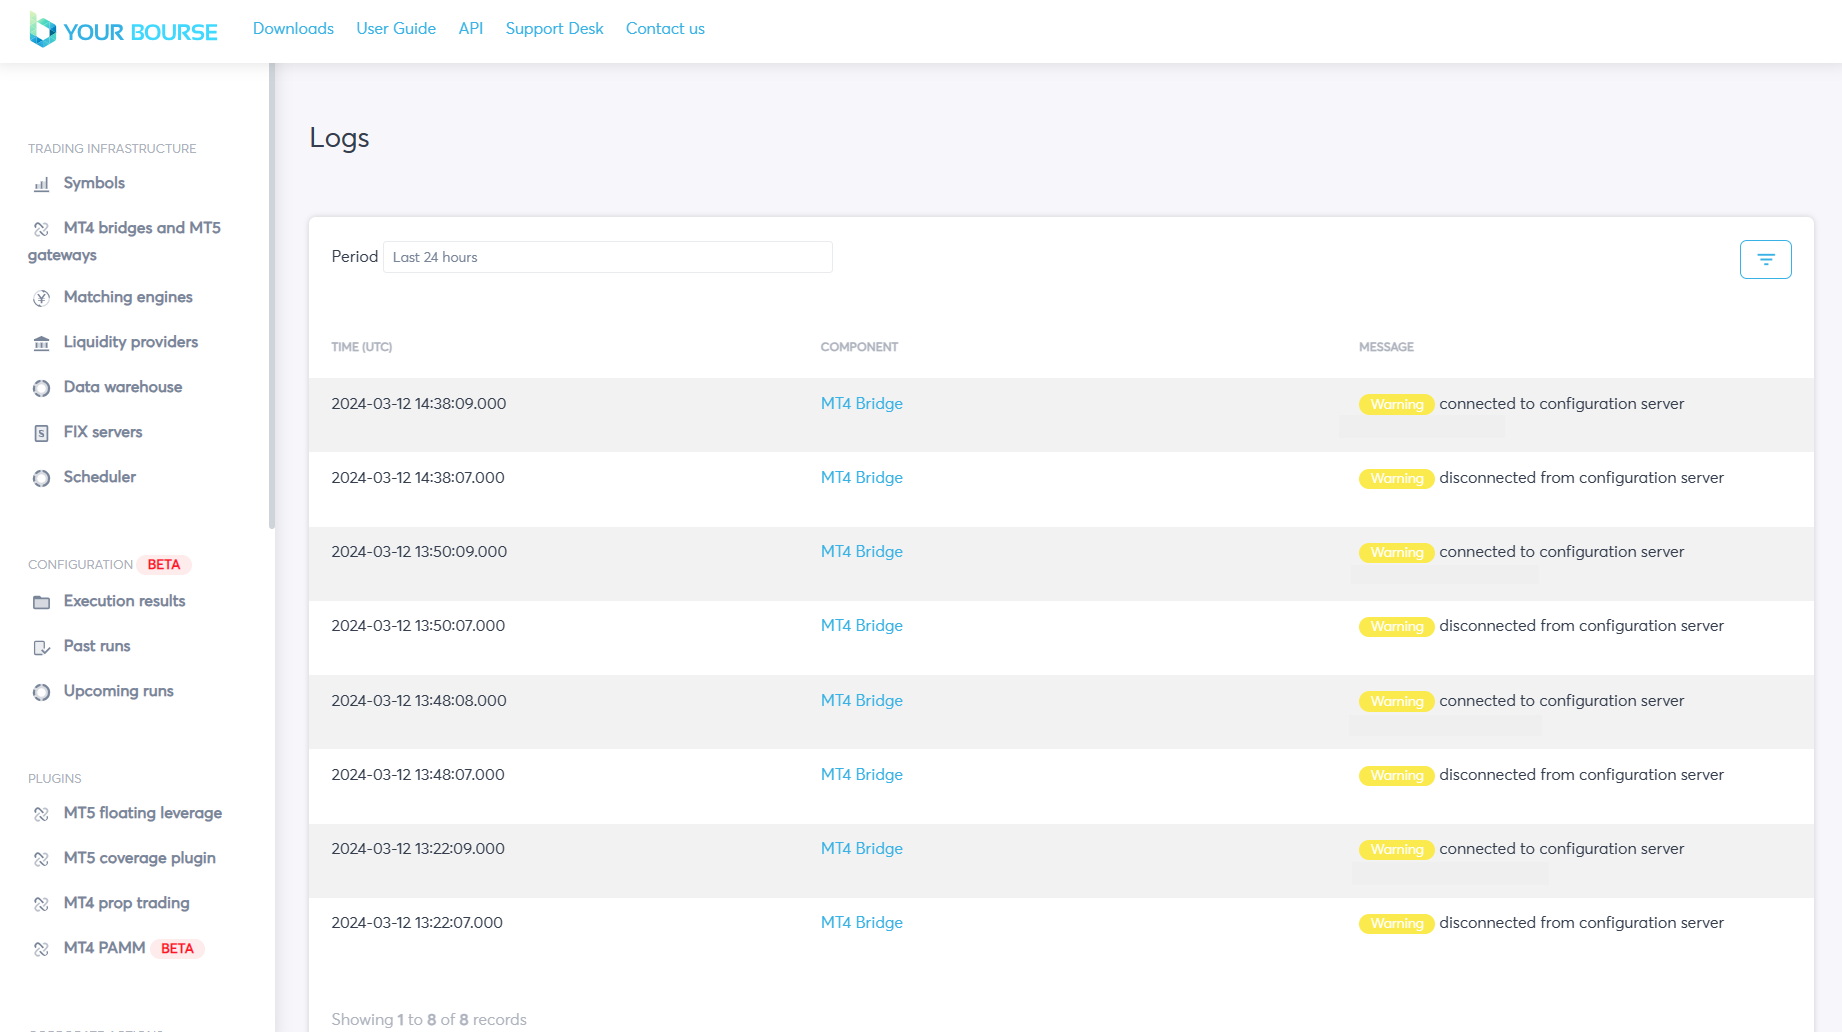
Task: Open the Support Desk link
Action: (x=554, y=29)
